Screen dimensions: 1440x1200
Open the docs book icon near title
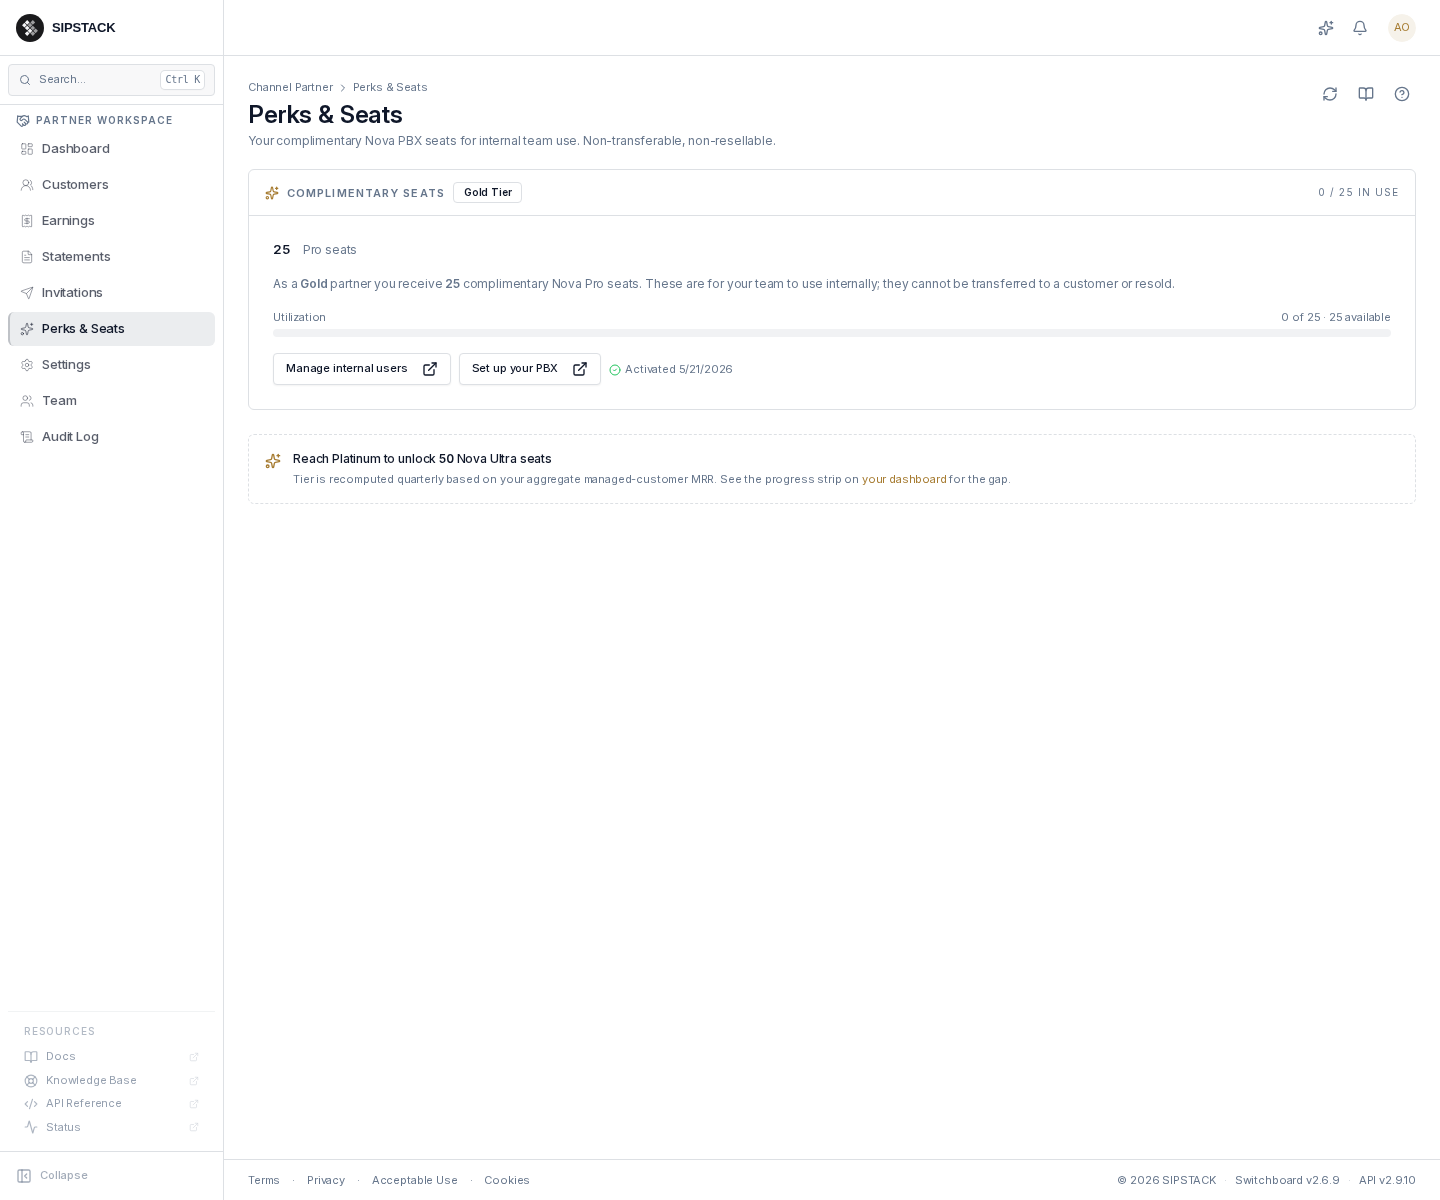(x=1366, y=94)
